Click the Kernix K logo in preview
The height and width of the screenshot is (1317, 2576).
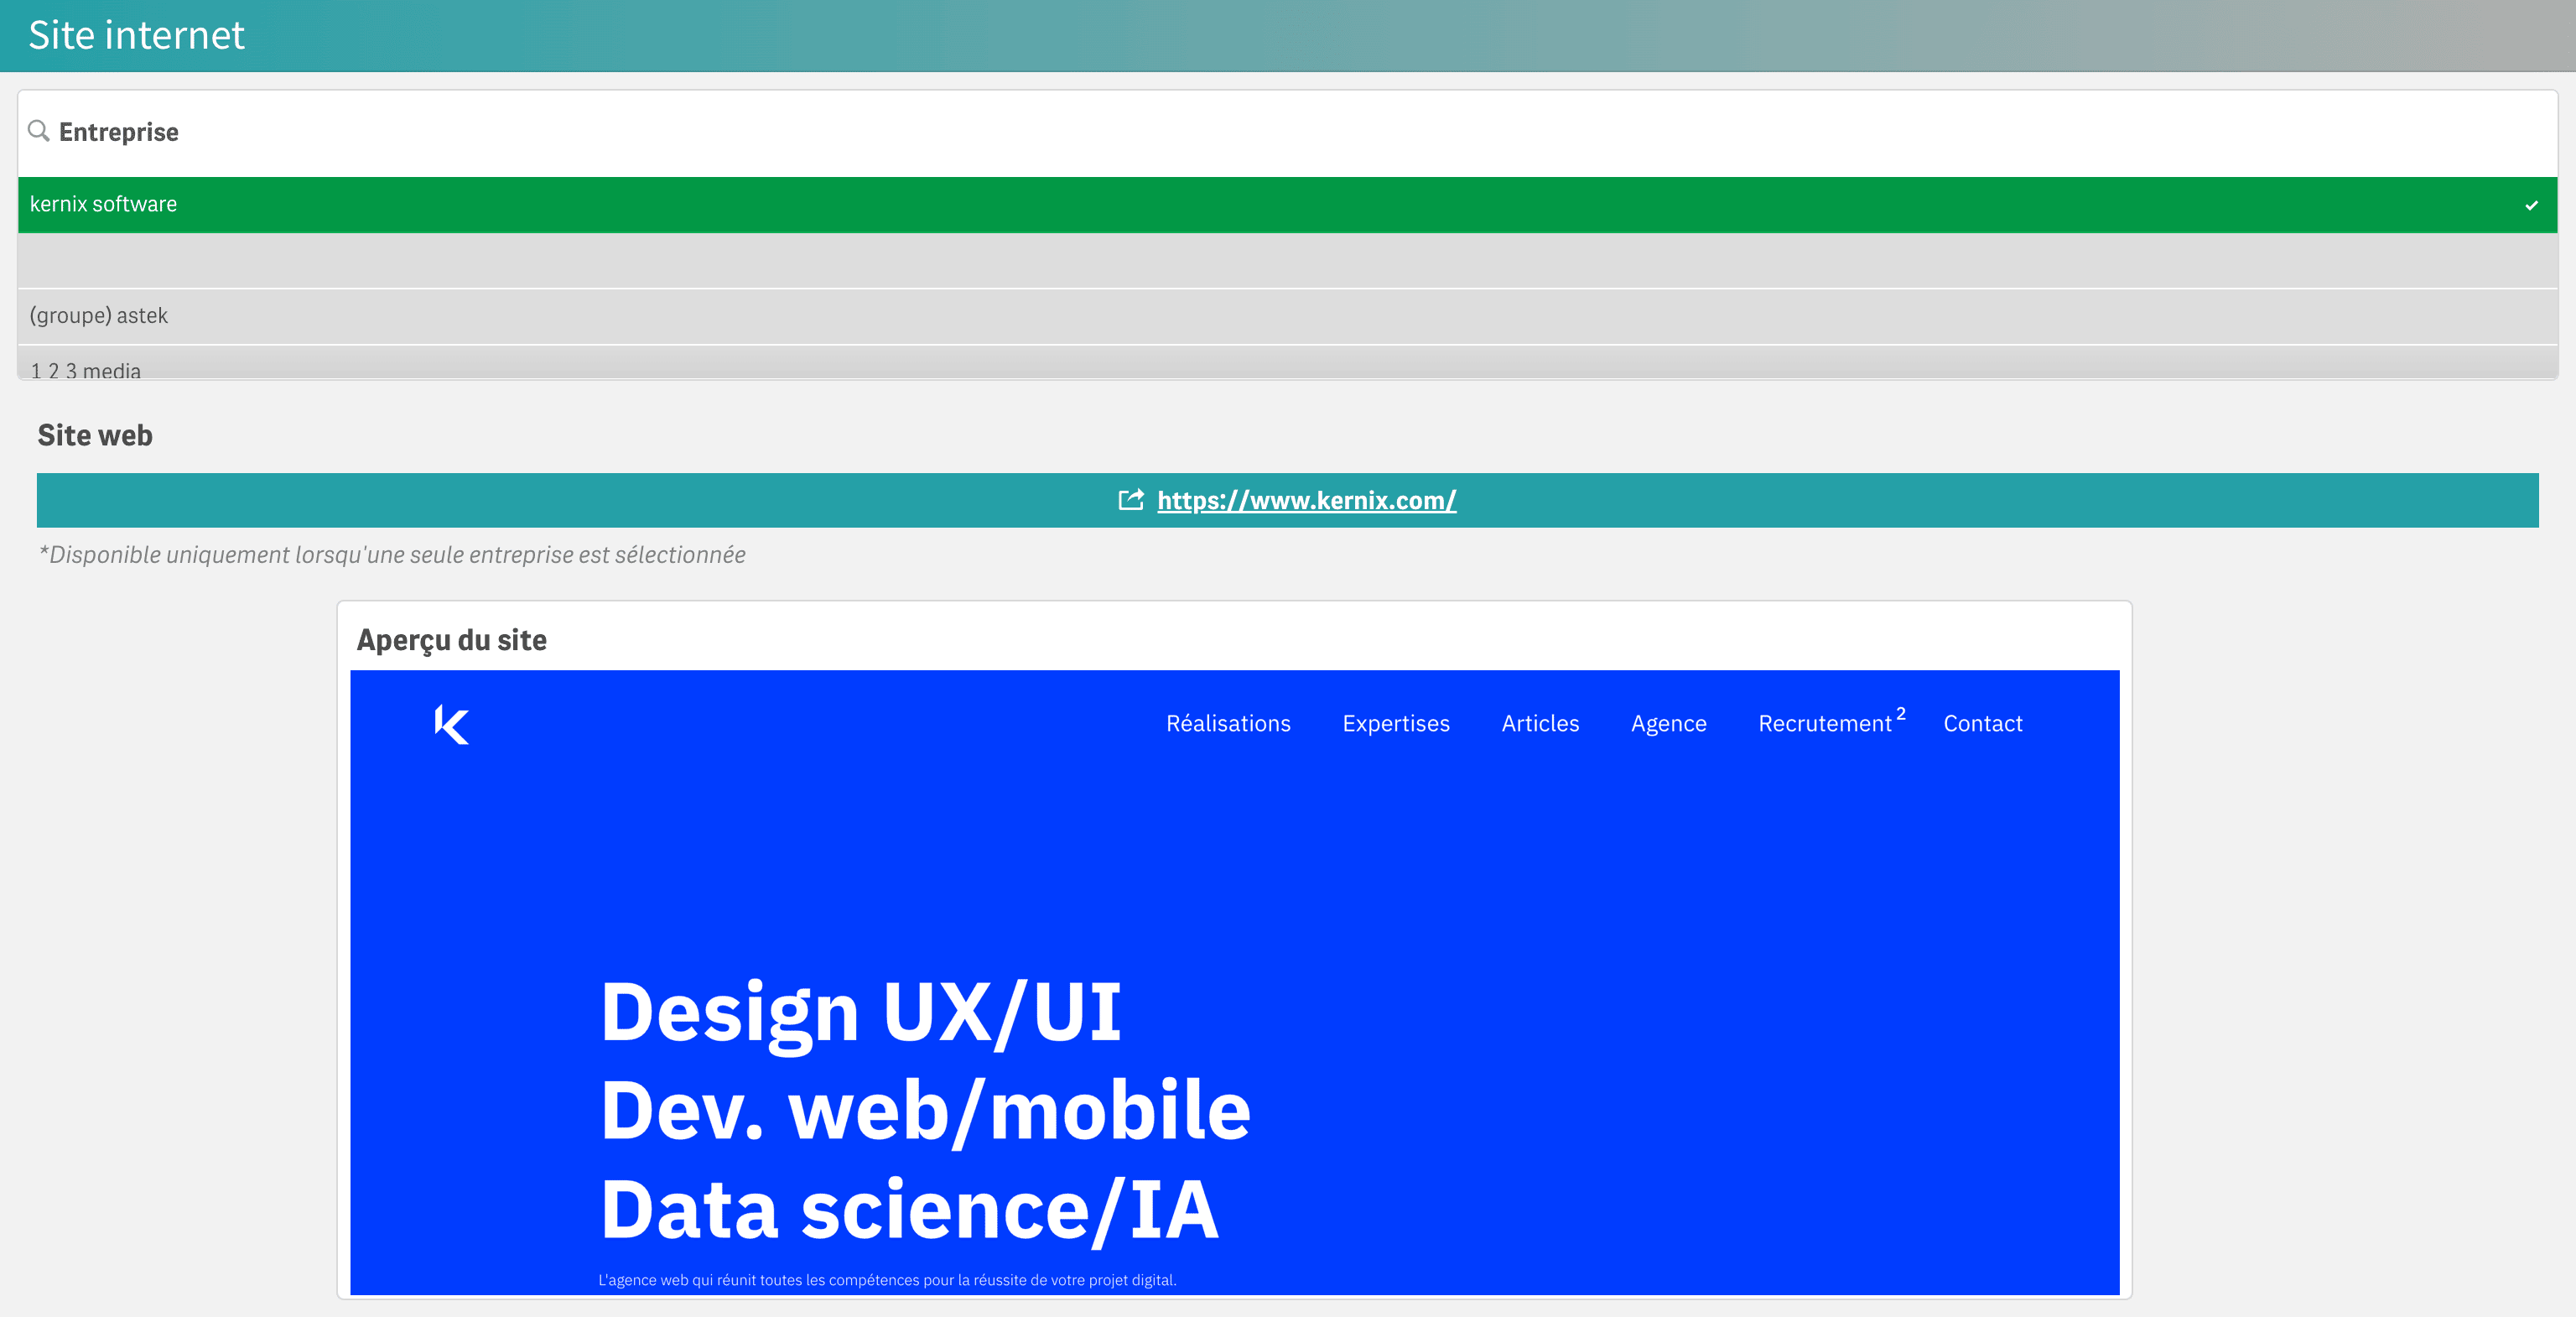(451, 724)
